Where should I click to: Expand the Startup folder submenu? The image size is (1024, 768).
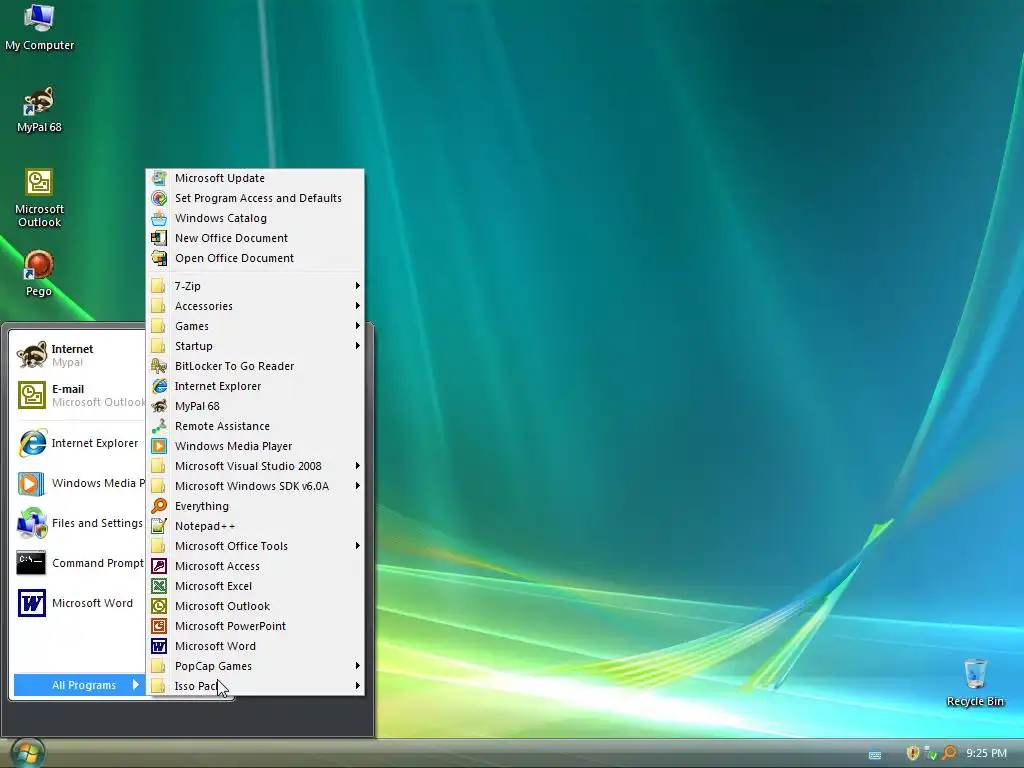(x=255, y=346)
